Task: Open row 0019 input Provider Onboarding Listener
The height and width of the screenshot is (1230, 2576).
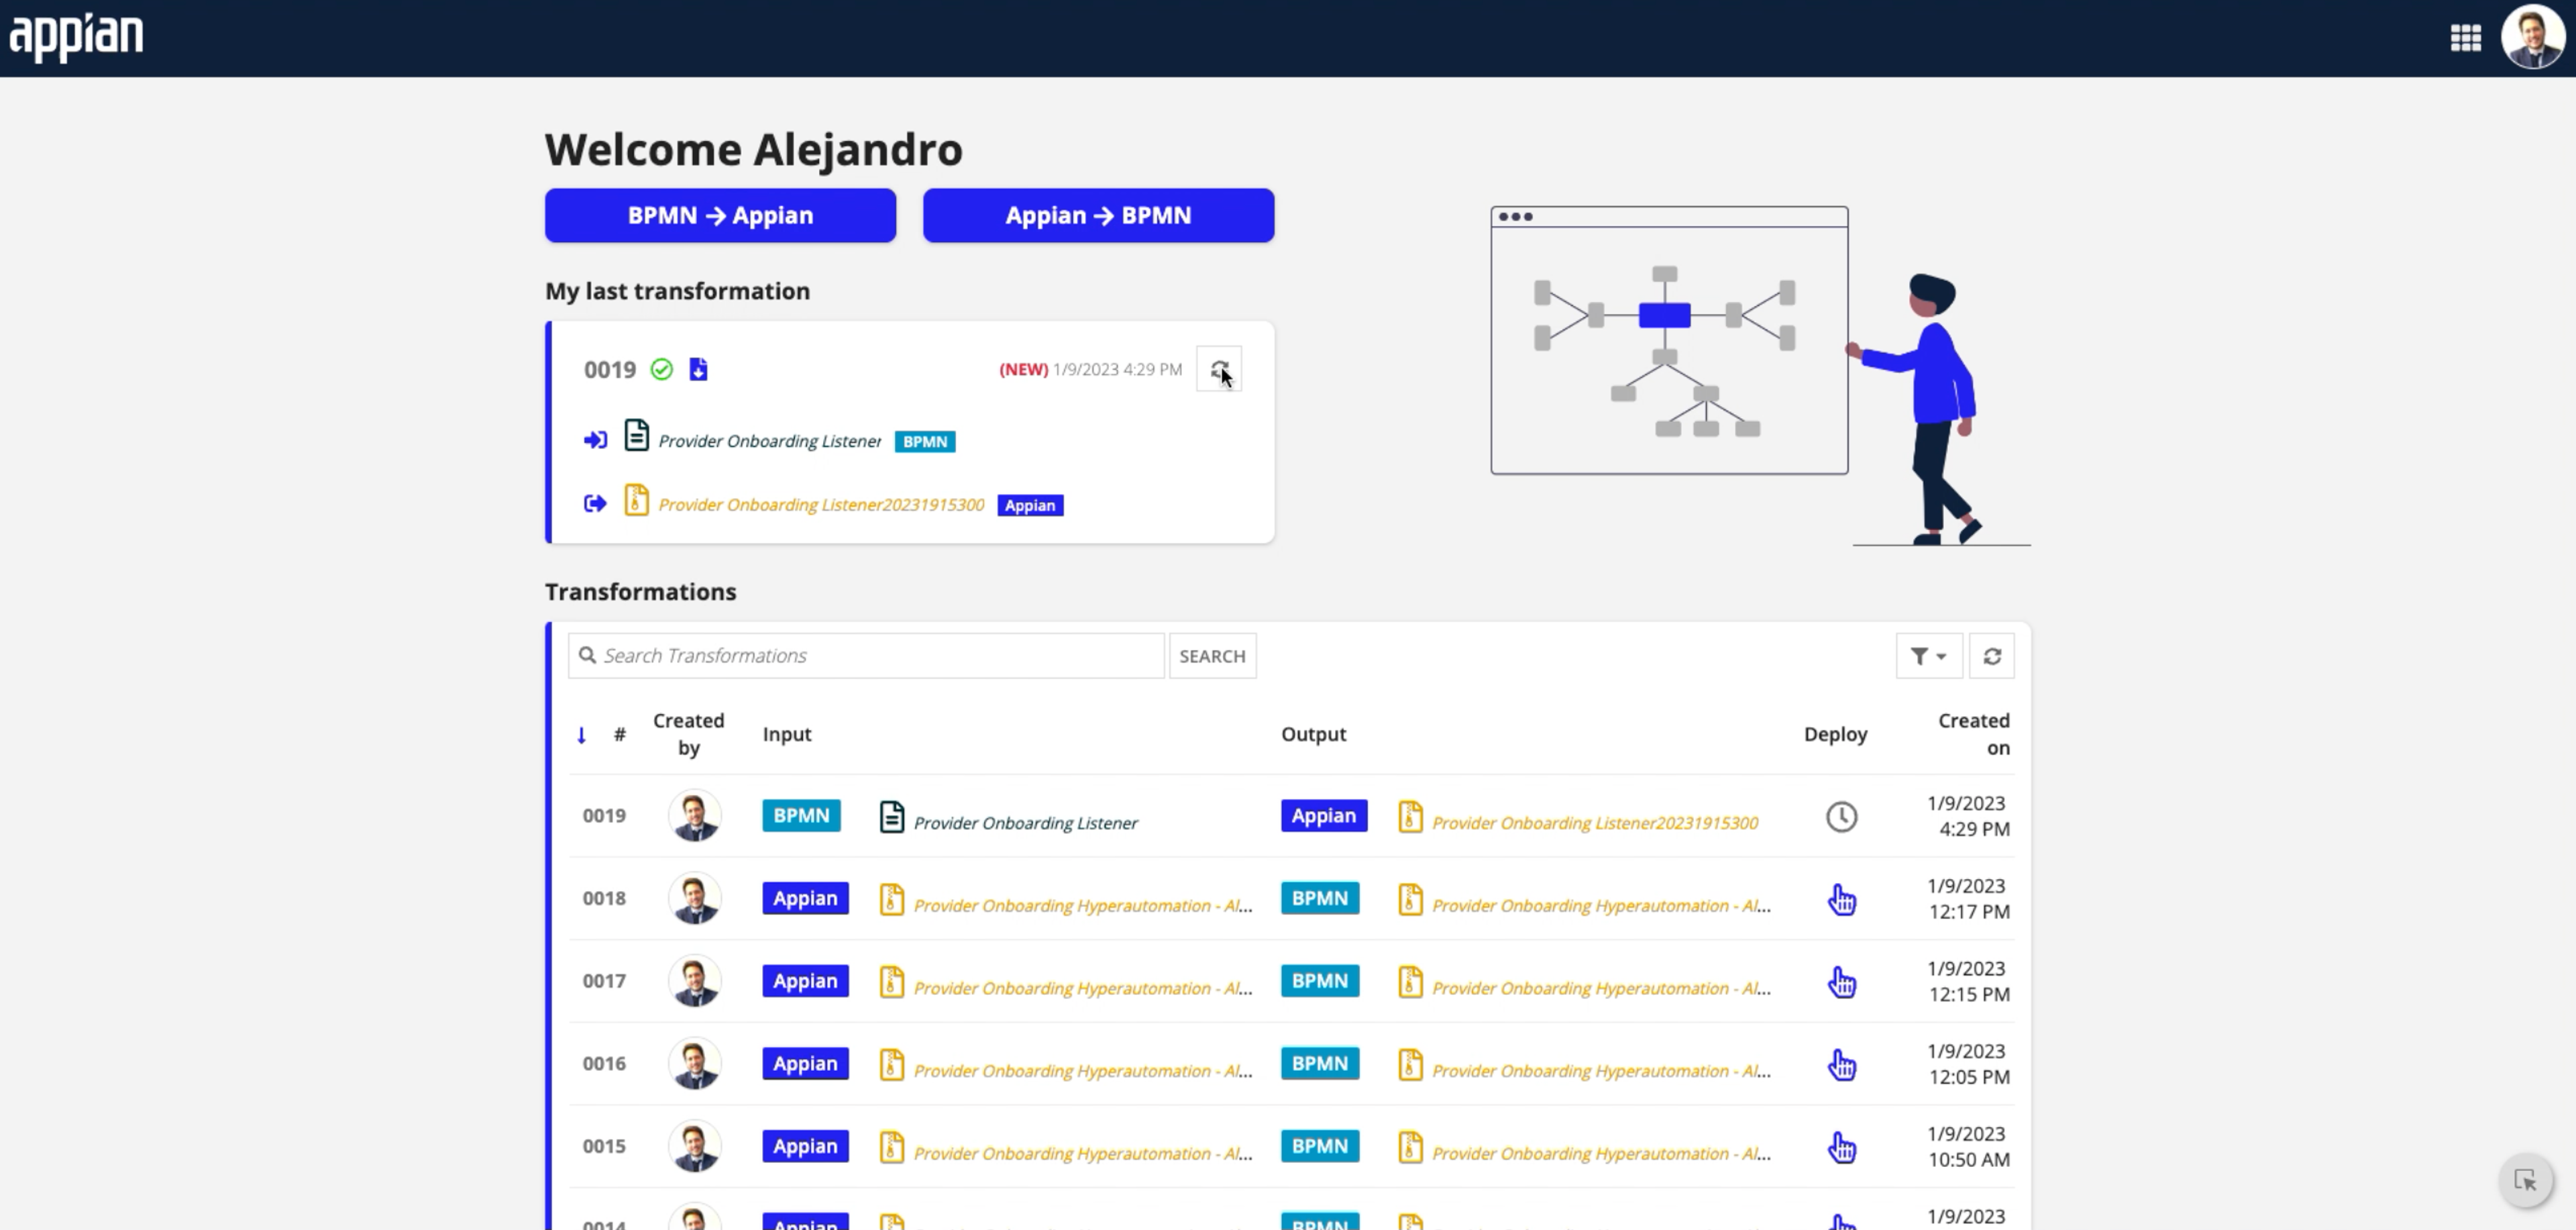Action: point(1025,823)
